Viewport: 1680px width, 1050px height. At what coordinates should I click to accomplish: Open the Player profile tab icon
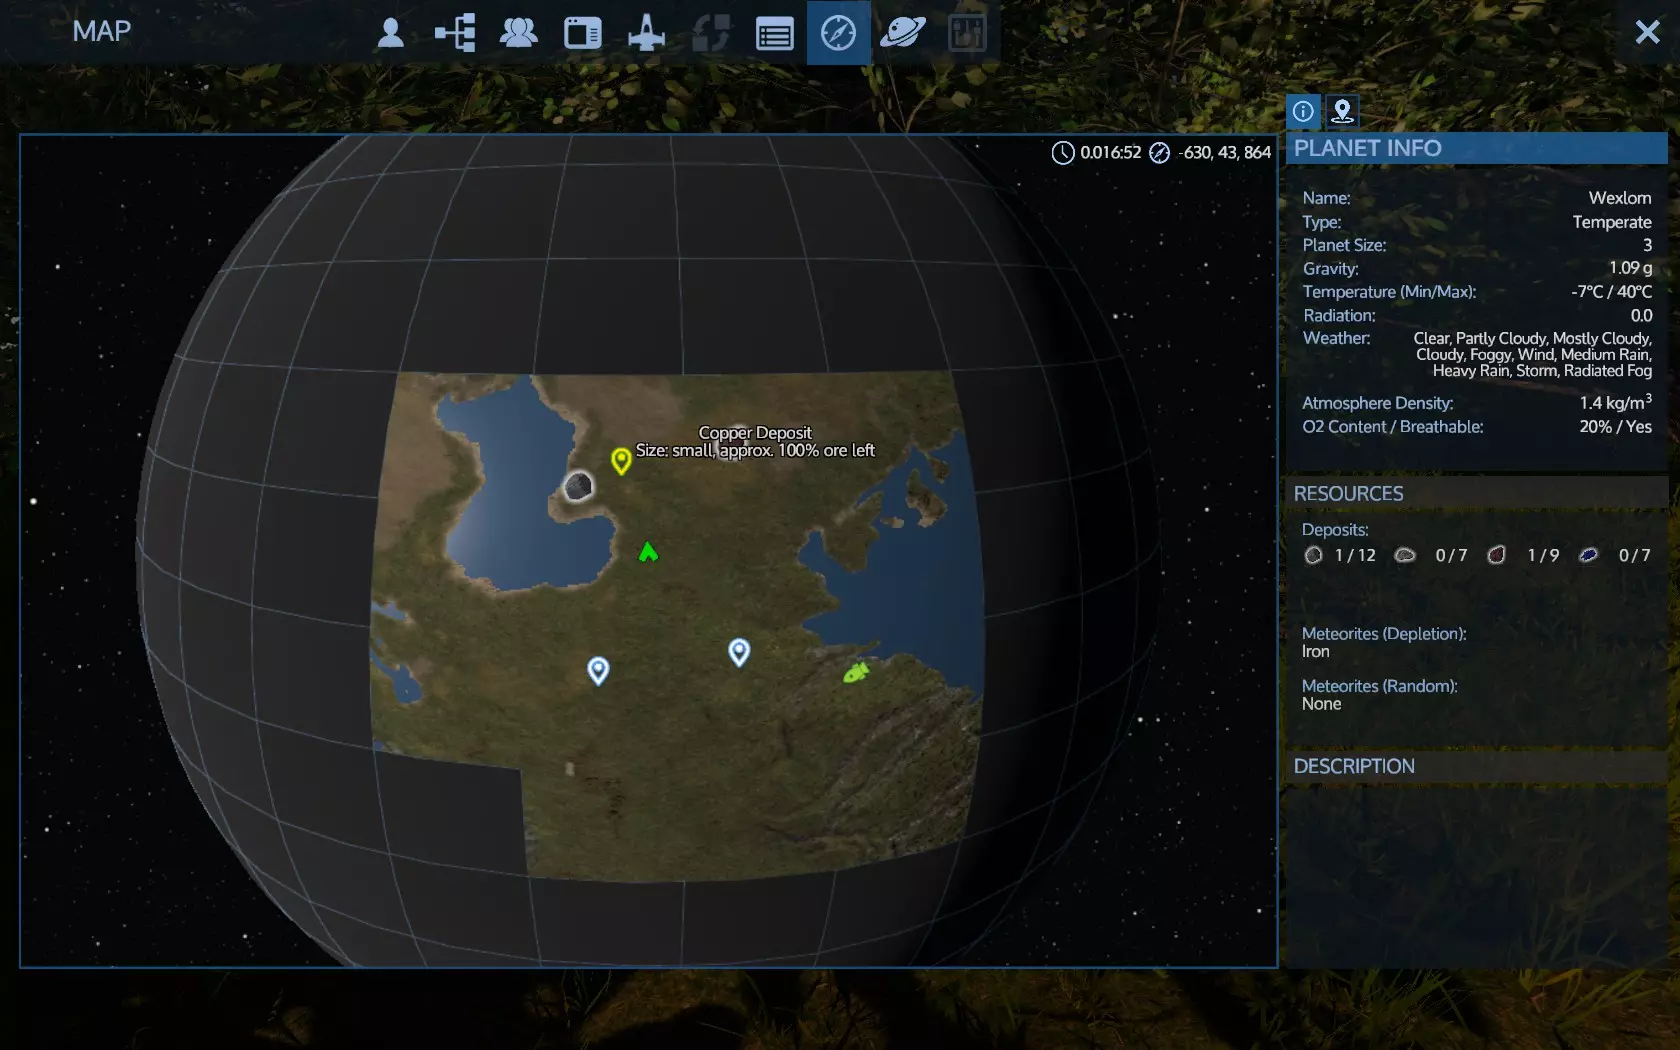point(391,33)
